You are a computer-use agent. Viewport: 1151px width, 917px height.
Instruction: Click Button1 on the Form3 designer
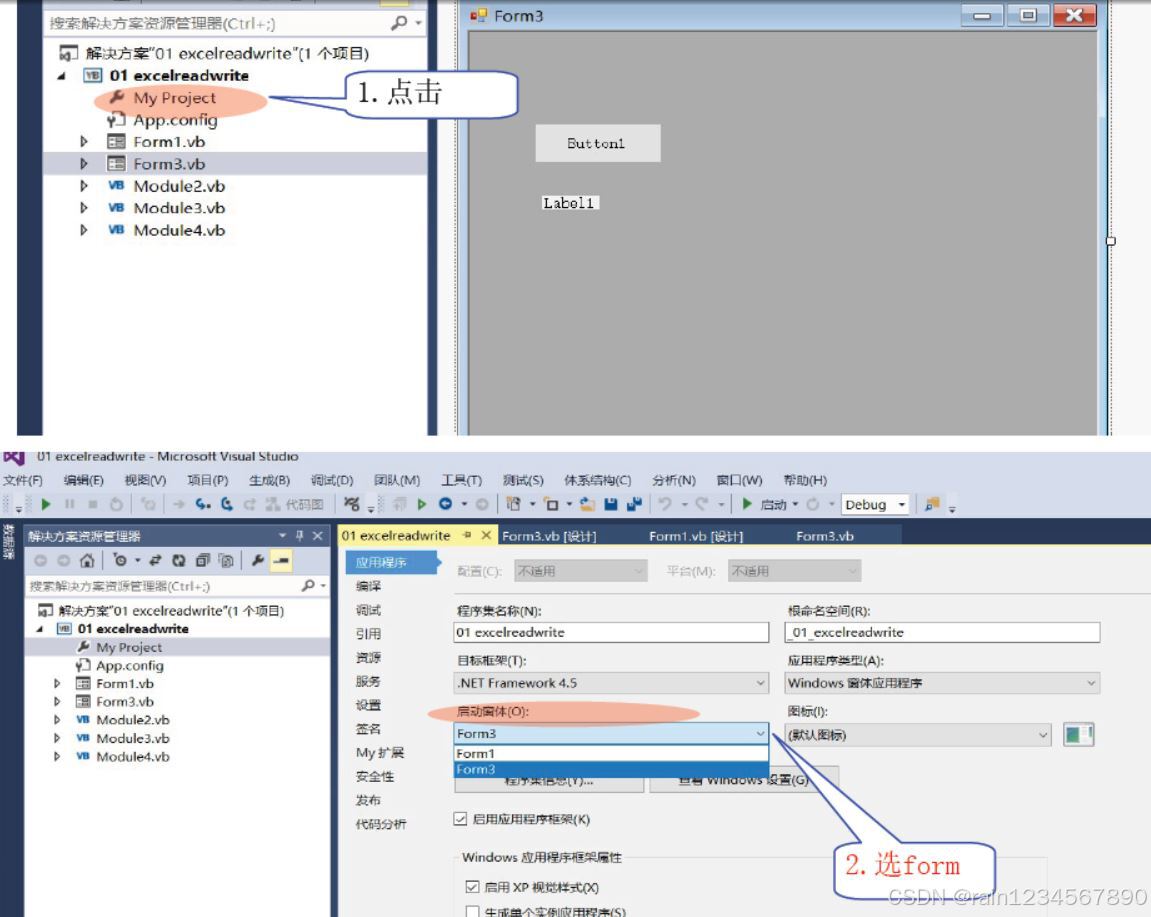[598, 143]
